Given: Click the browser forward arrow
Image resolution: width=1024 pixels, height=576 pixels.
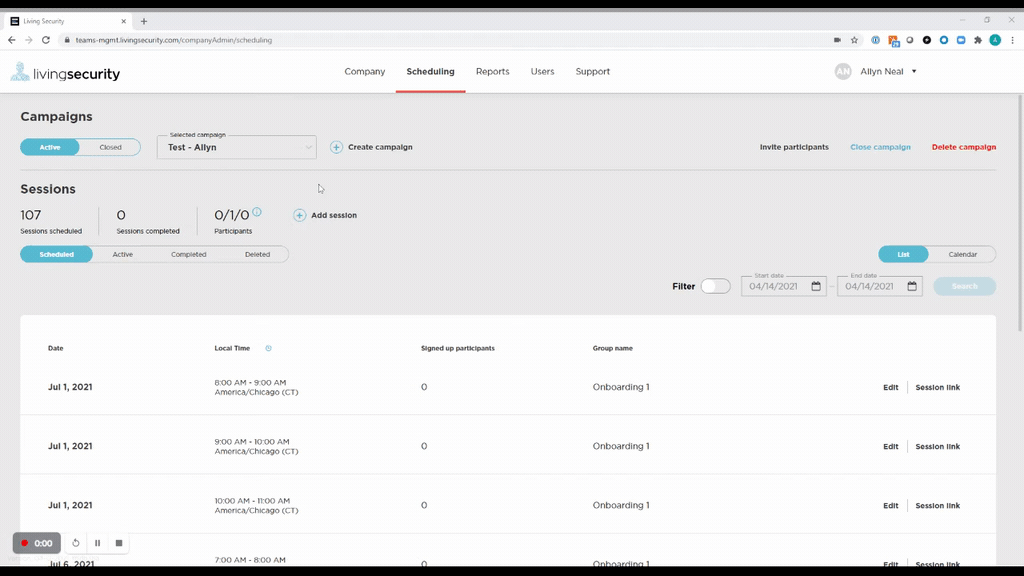Looking at the screenshot, I should [x=29, y=40].
